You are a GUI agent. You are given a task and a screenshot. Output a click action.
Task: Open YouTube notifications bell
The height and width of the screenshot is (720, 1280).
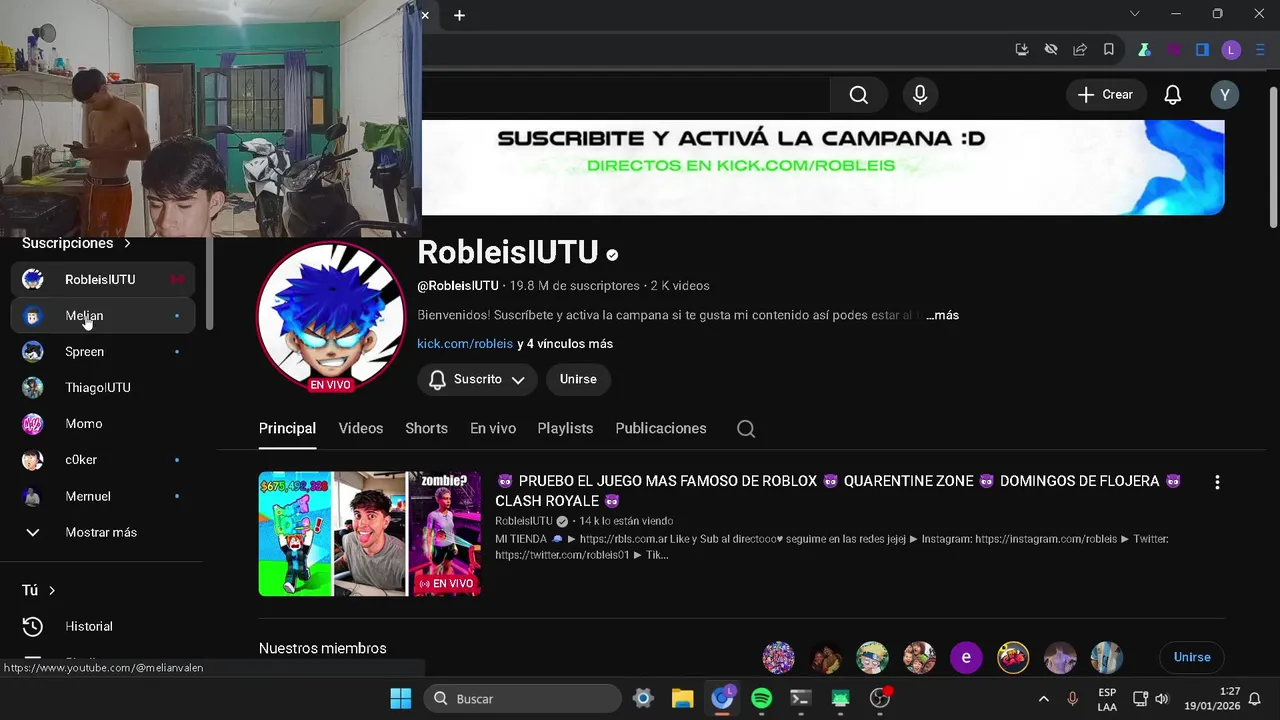tap(1173, 95)
